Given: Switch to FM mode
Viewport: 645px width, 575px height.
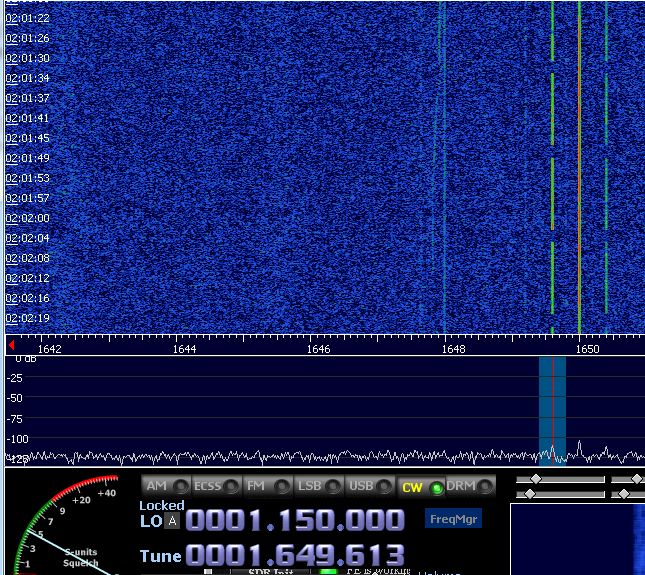Looking at the screenshot, I should (x=268, y=486).
